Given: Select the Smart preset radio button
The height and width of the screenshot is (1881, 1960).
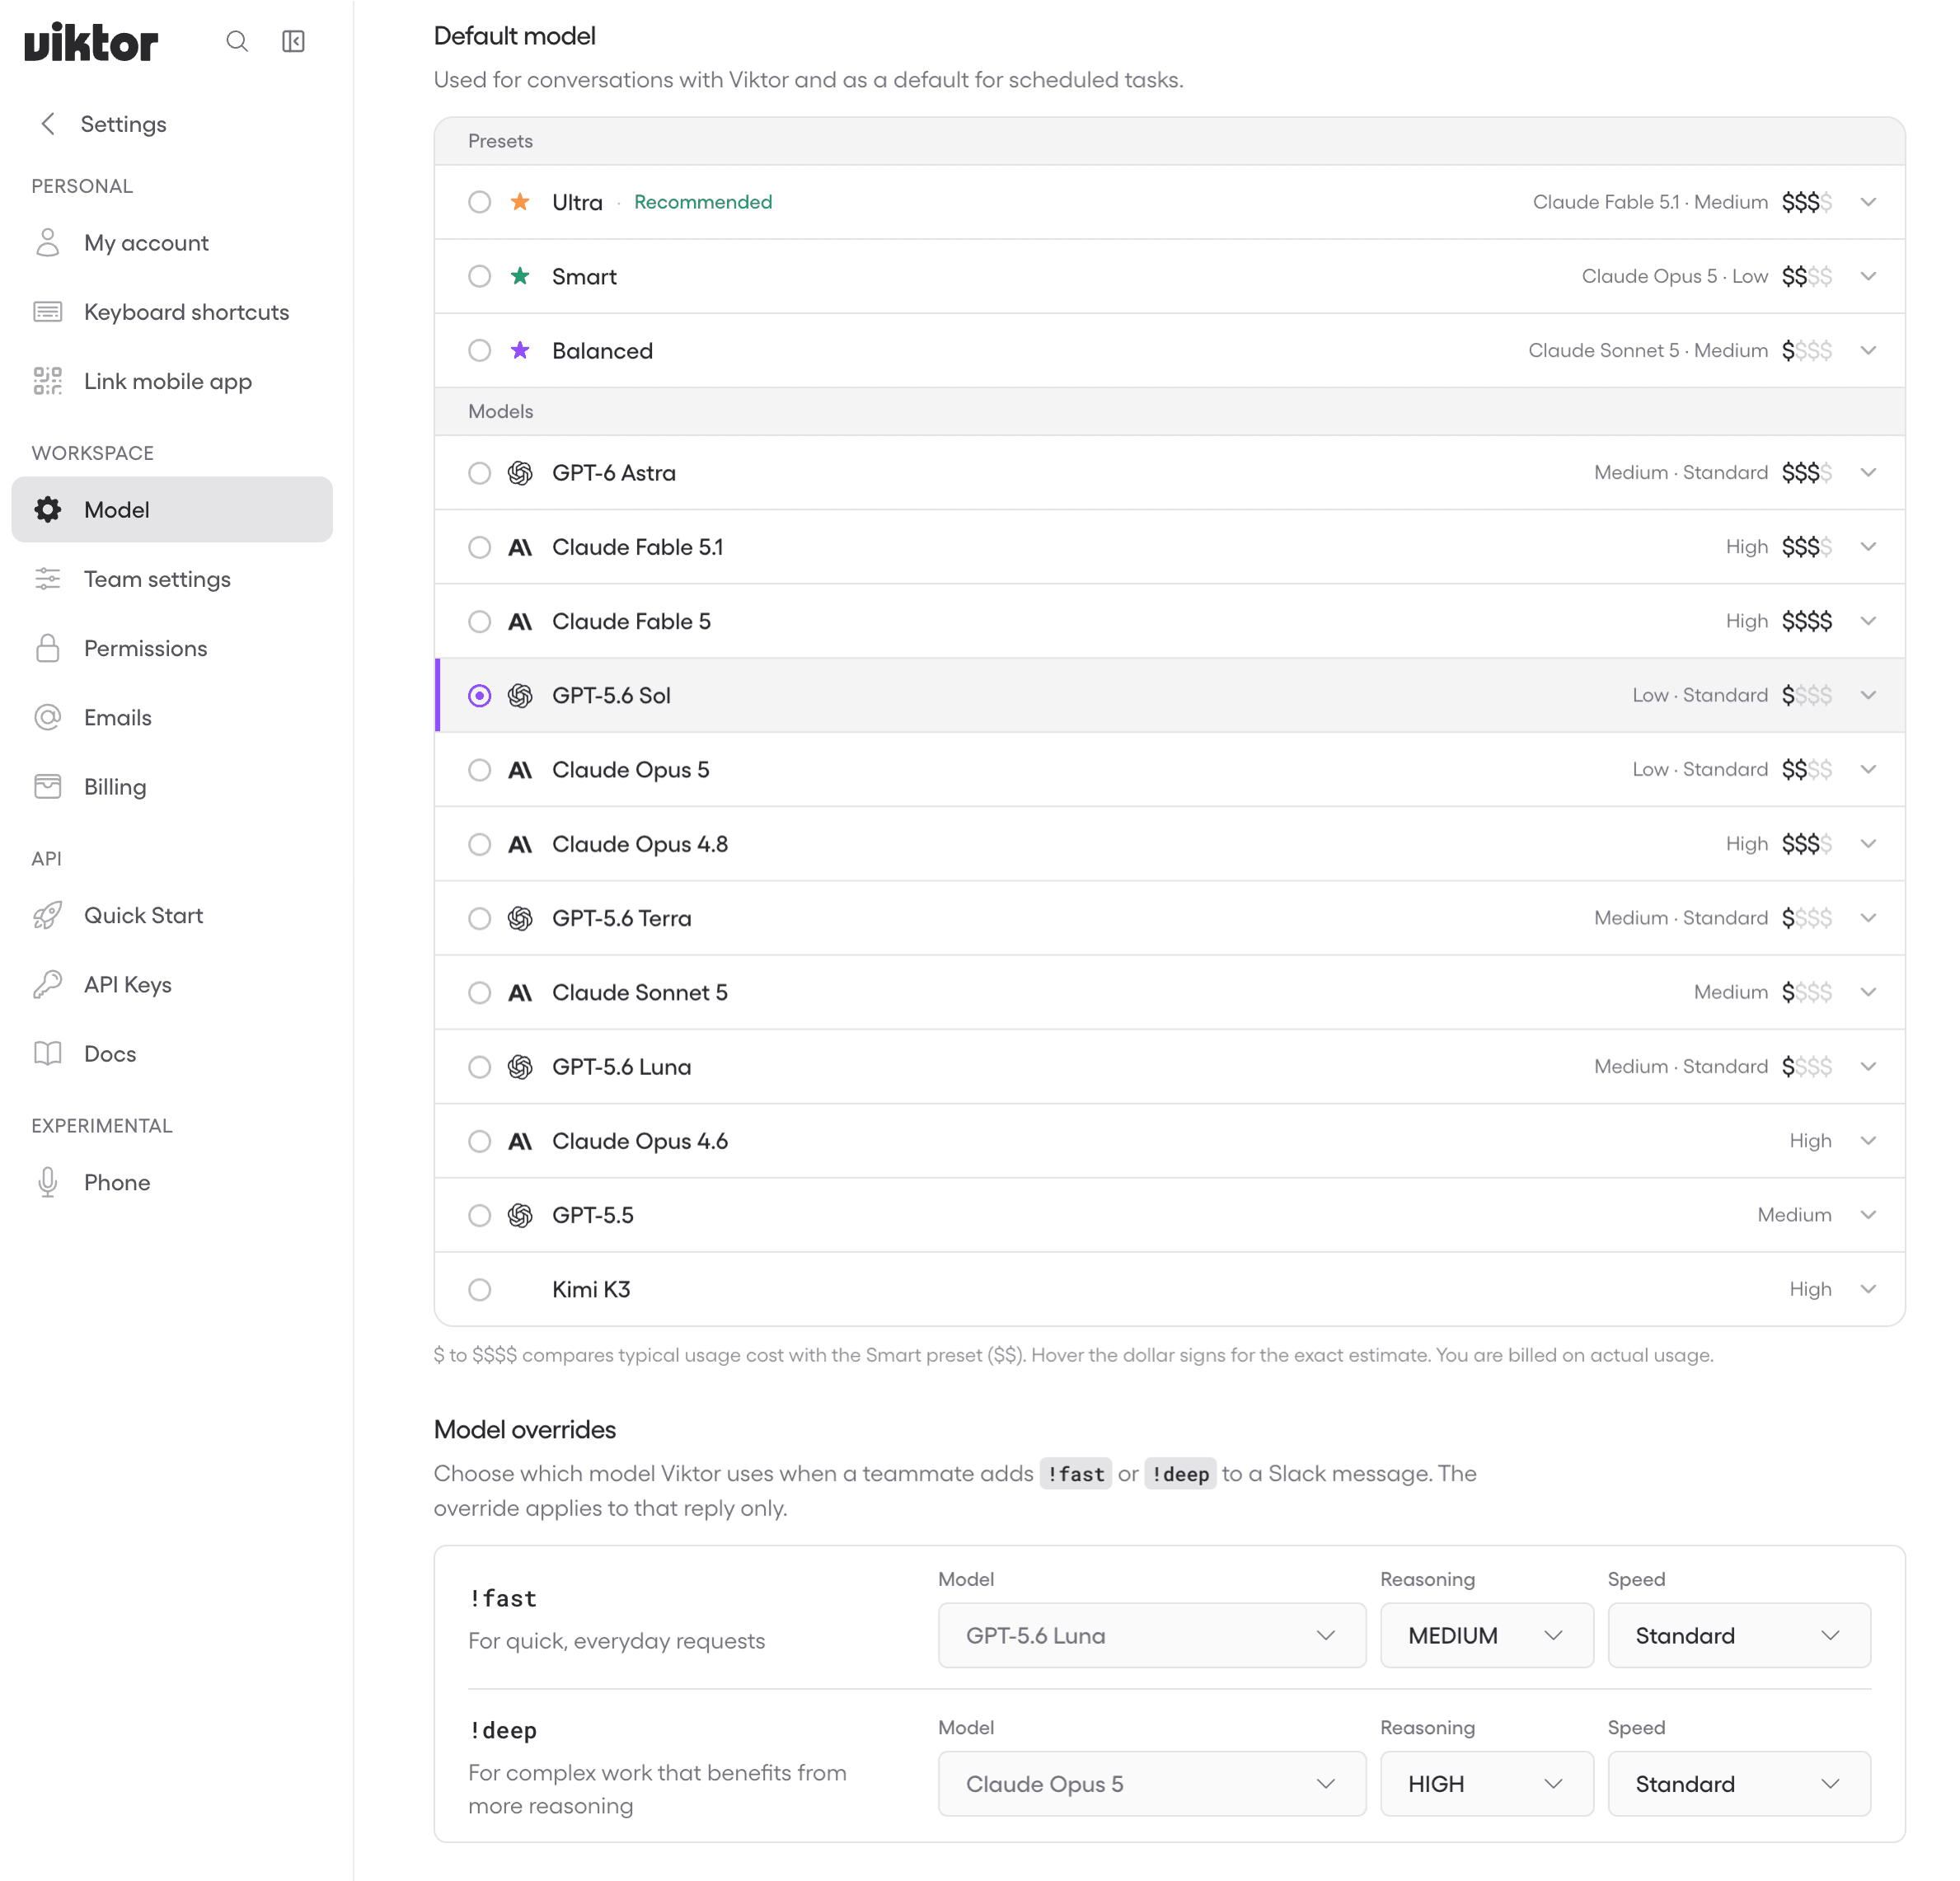Looking at the screenshot, I should tap(480, 276).
